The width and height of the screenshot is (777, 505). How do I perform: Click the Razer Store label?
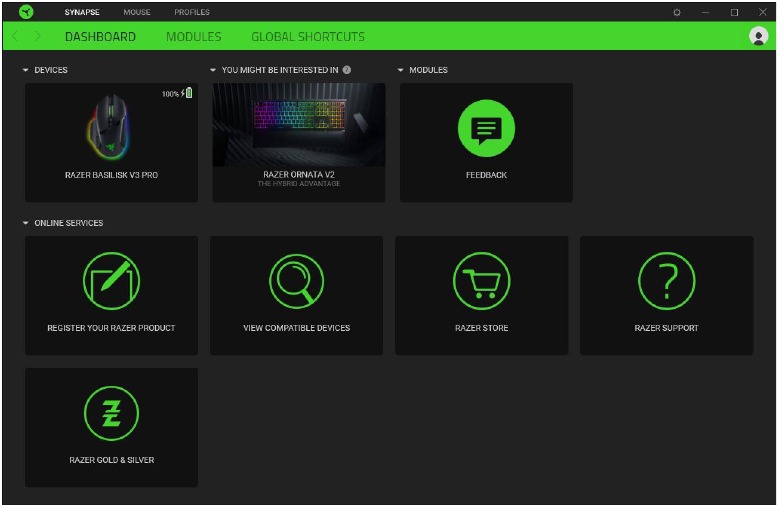pyautogui.click(x=482, y=328)
